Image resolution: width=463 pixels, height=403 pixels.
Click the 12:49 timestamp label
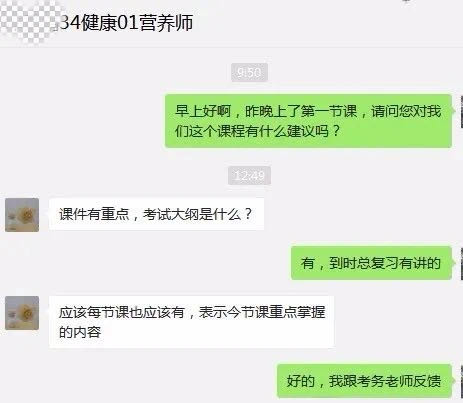249,176
